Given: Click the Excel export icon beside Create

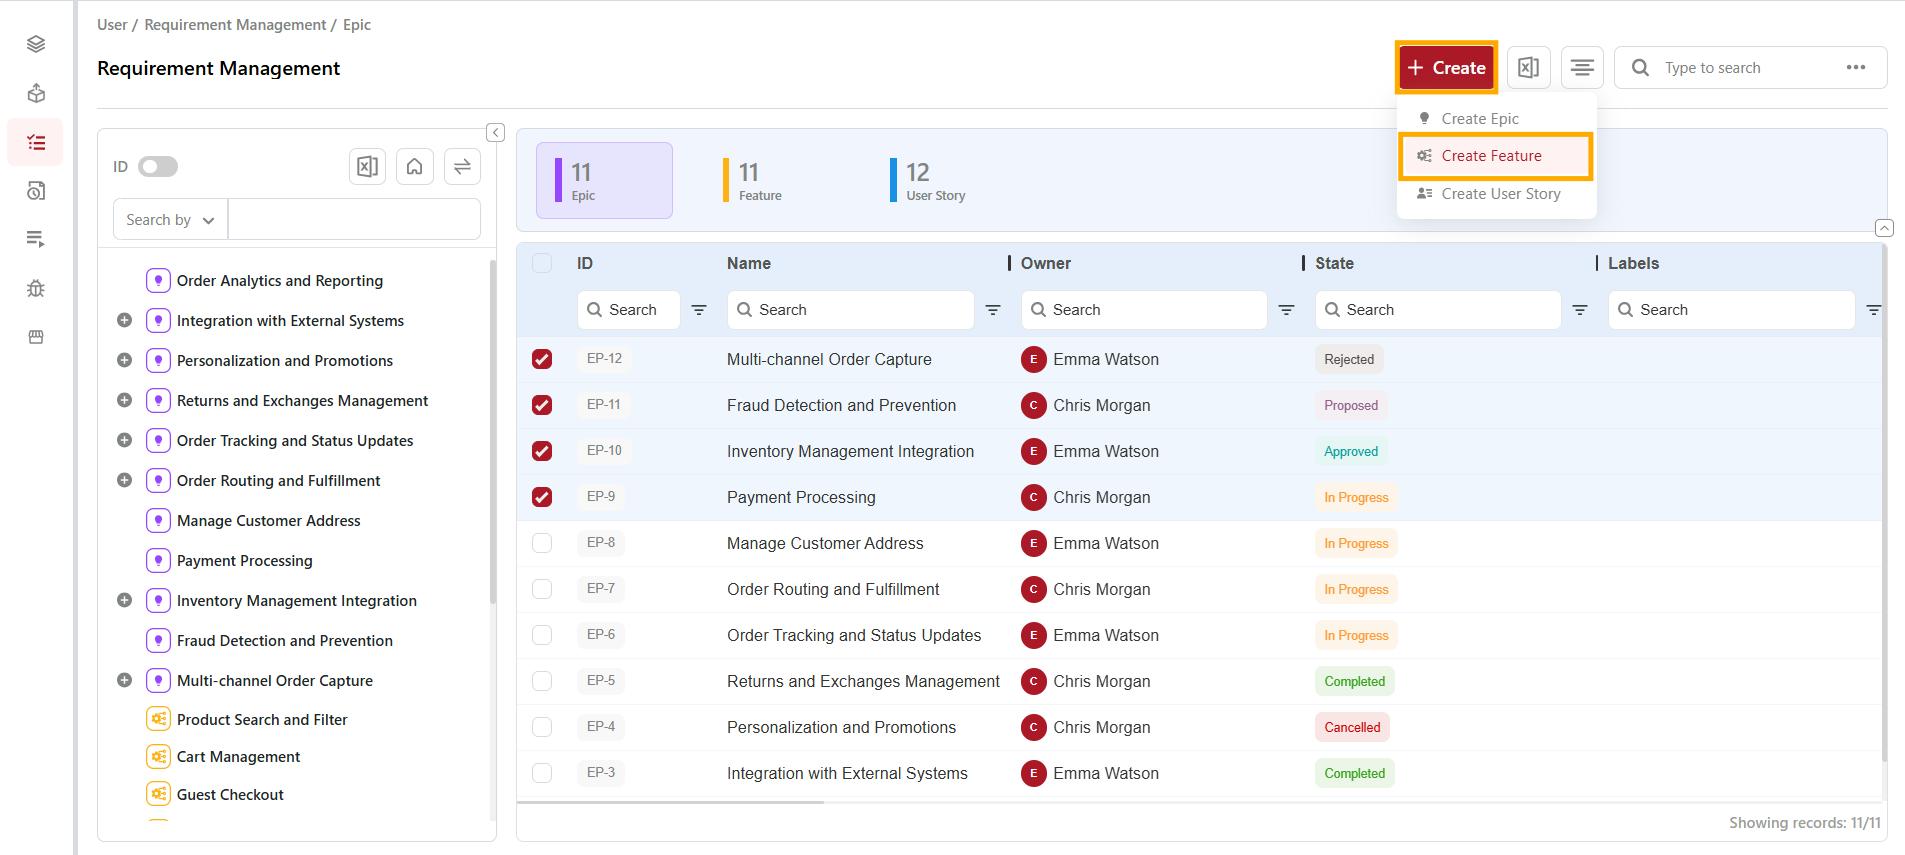Looking at the screenshot, I should tap(1528, 68).
